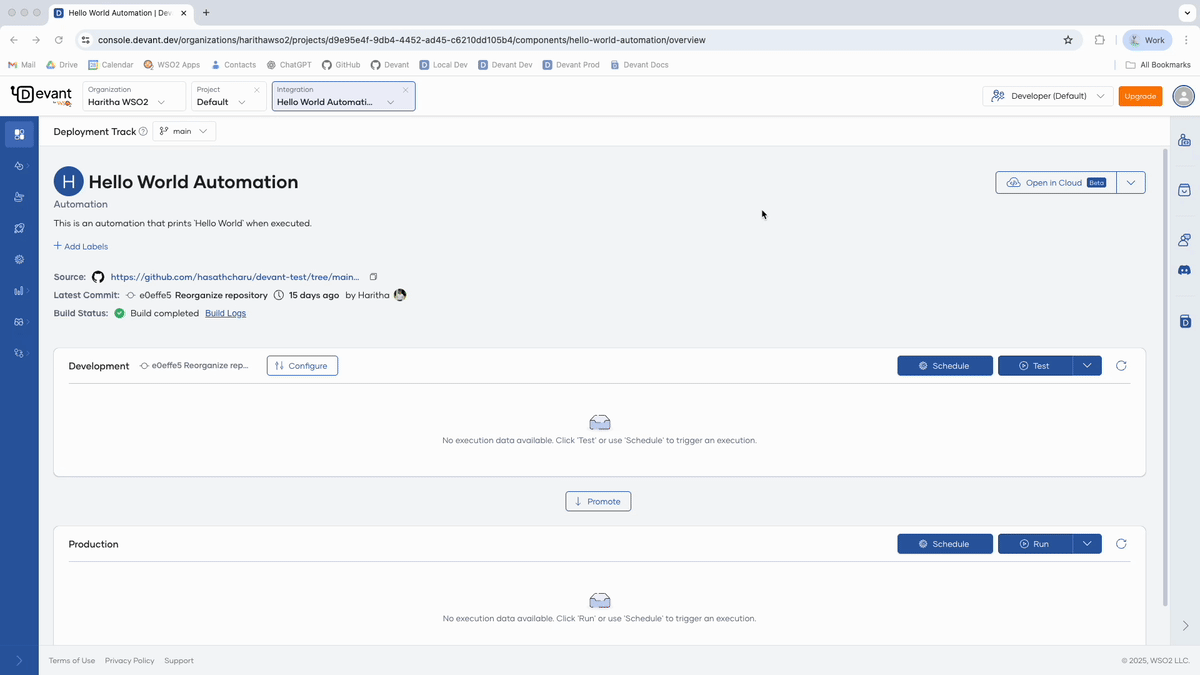Refresh the Production executions
Viewport: 1200px width, 675px height.
point(1121,544)
